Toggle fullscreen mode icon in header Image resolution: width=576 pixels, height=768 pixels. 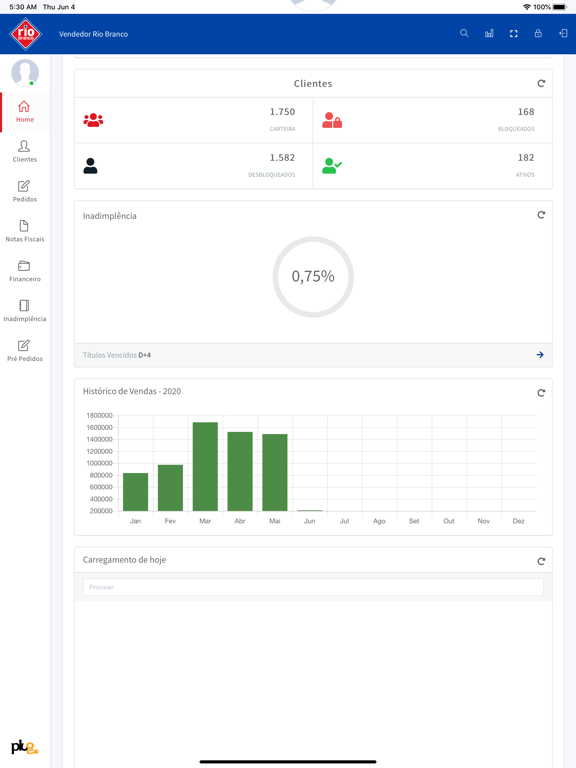[513, 33]
